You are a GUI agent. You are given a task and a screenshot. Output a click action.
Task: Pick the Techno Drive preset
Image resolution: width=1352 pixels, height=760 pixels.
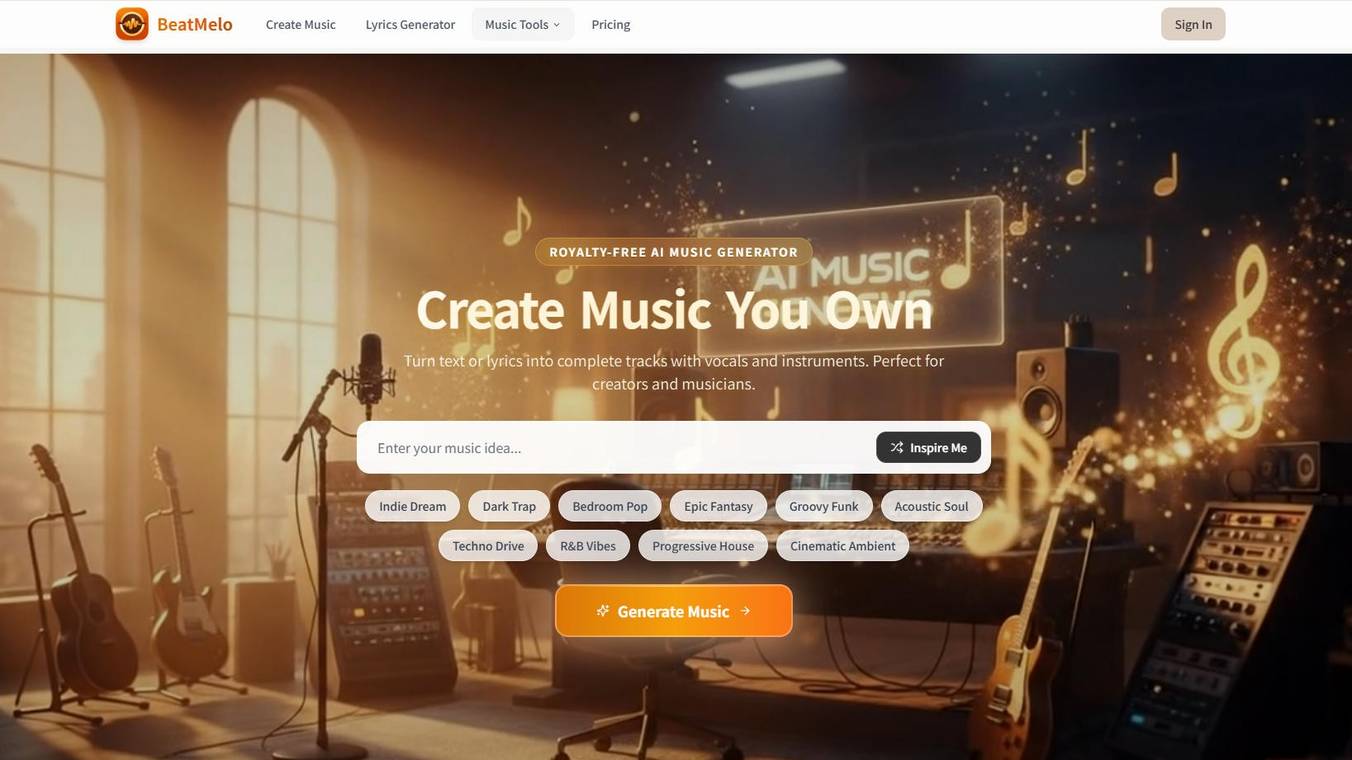488,546
